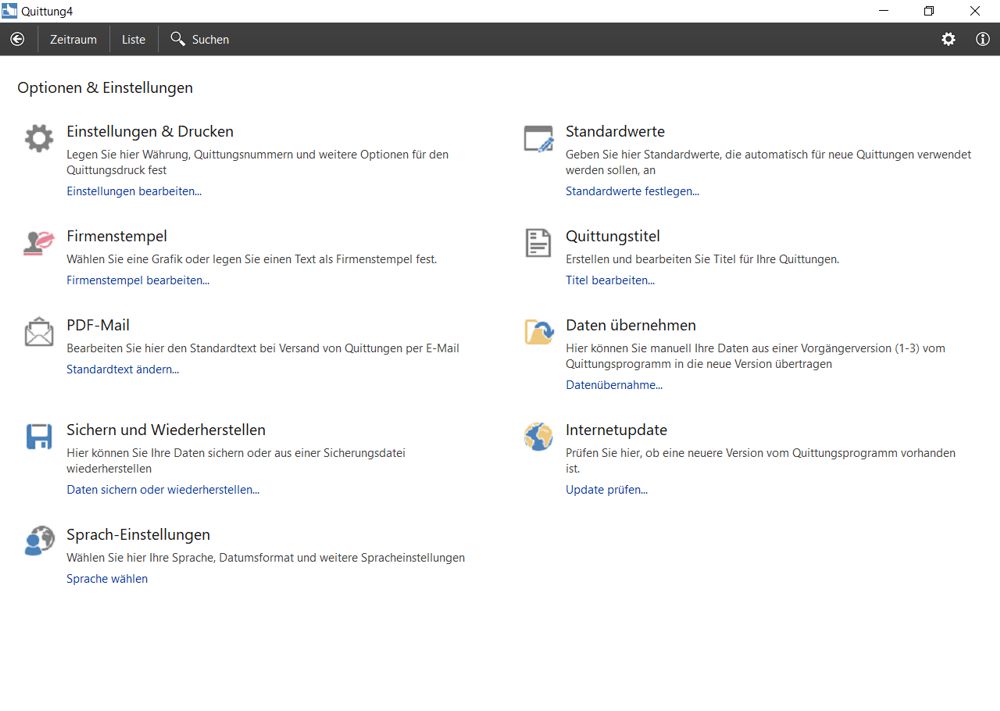Image resolution: width=1000 pixels, height=711 pixels.
Task: Click the info icon in top bar
Action: tap(982, 39)
